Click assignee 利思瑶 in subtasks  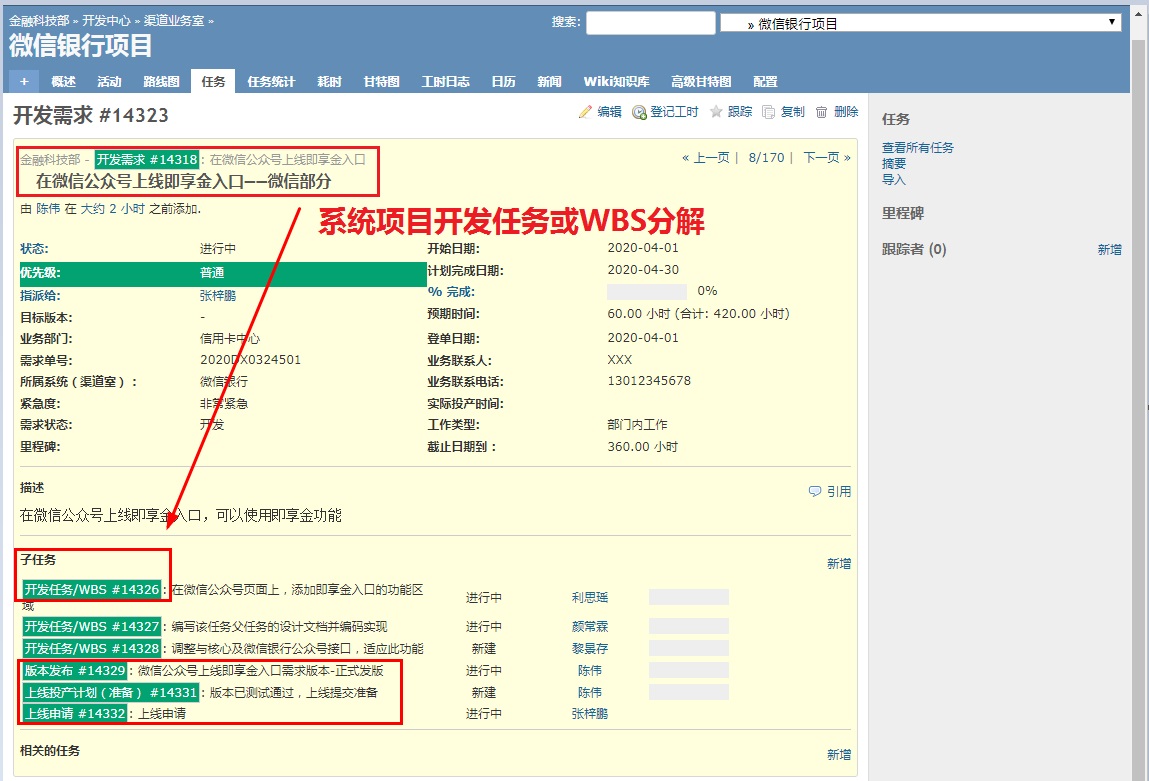point(590,597)
